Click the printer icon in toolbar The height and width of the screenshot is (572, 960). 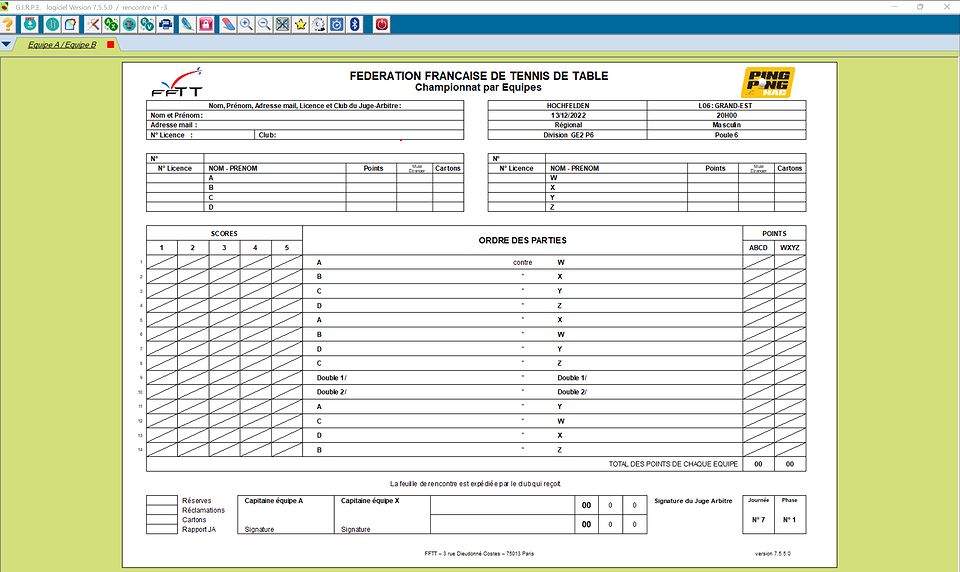(166, 24)
